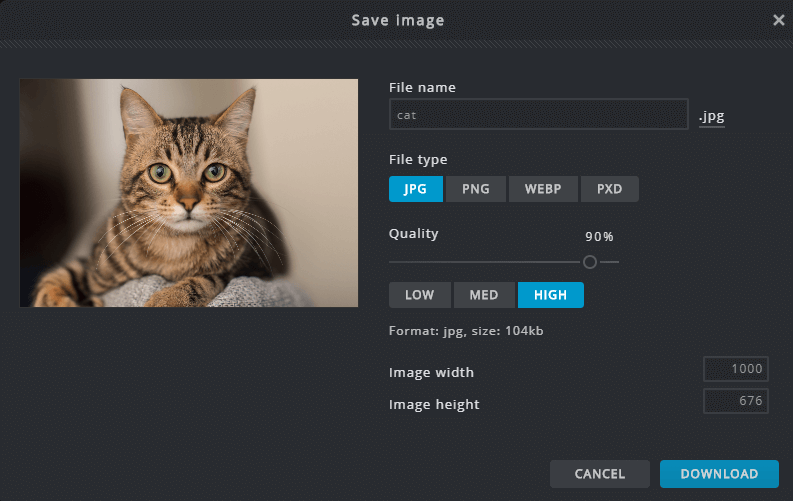The image size is (793, 501).
Task: Click the Quality slider track left of handle
Action: [480, 262]
